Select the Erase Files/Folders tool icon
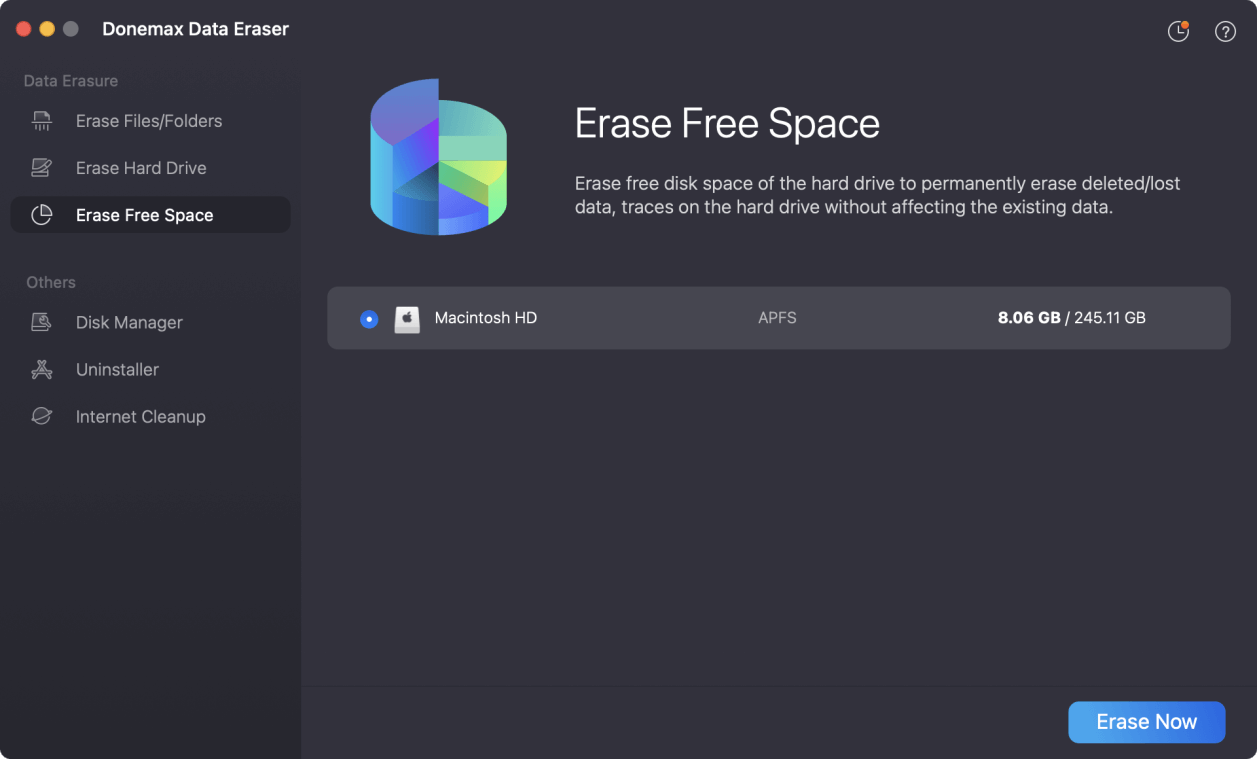 (x=40, y=120)
